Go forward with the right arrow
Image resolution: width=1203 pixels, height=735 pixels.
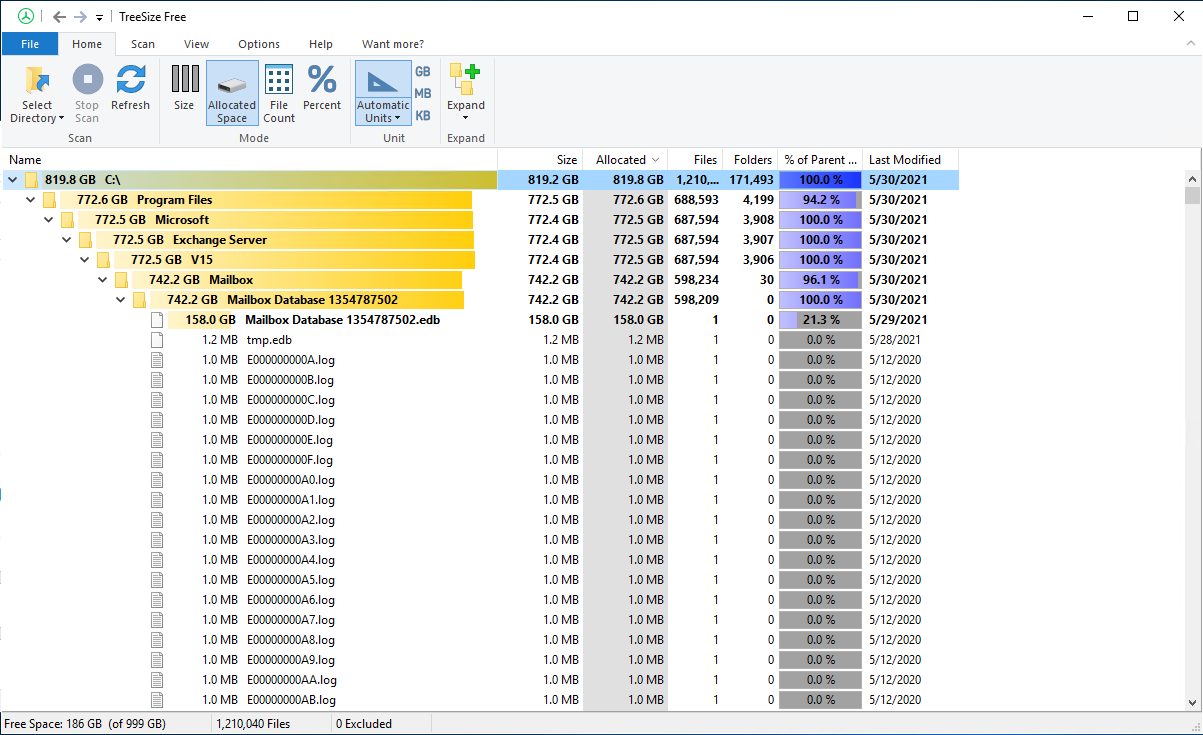click(81, 17)
